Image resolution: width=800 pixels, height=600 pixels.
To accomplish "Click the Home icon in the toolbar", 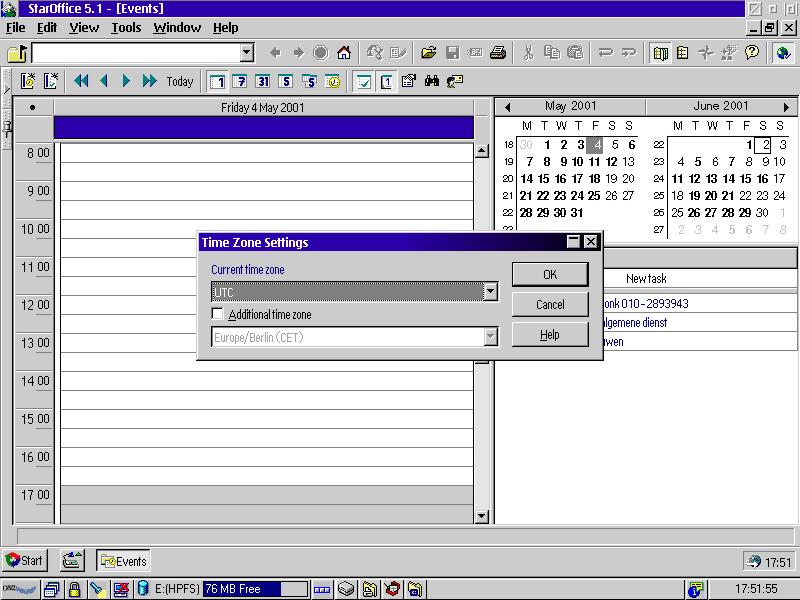I will pyautogui.click(x=344, y=53).
